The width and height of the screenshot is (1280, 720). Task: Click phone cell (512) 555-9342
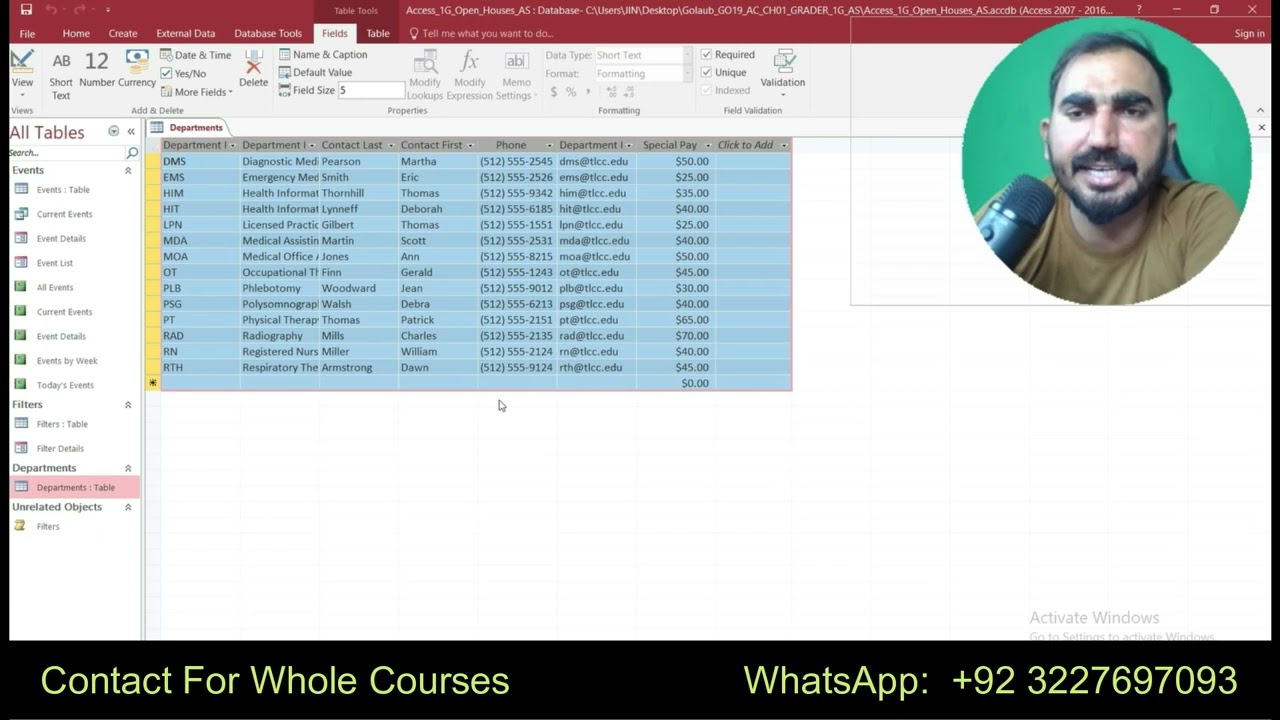tap(517, 194)
